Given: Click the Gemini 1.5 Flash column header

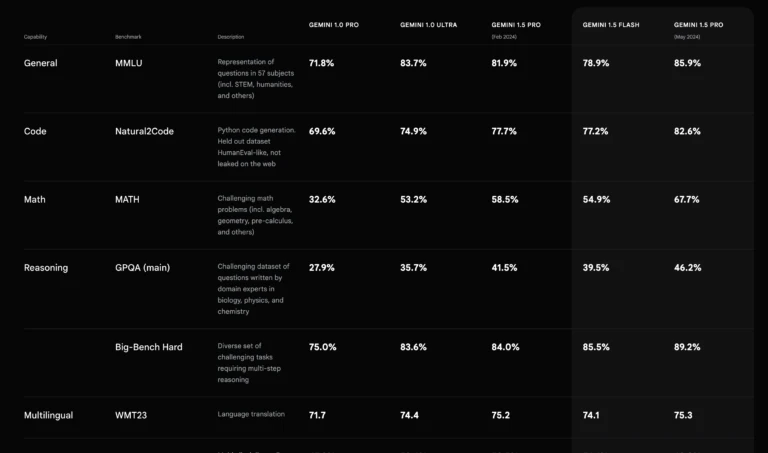Looking at the screenshot, I should [613, 25].
